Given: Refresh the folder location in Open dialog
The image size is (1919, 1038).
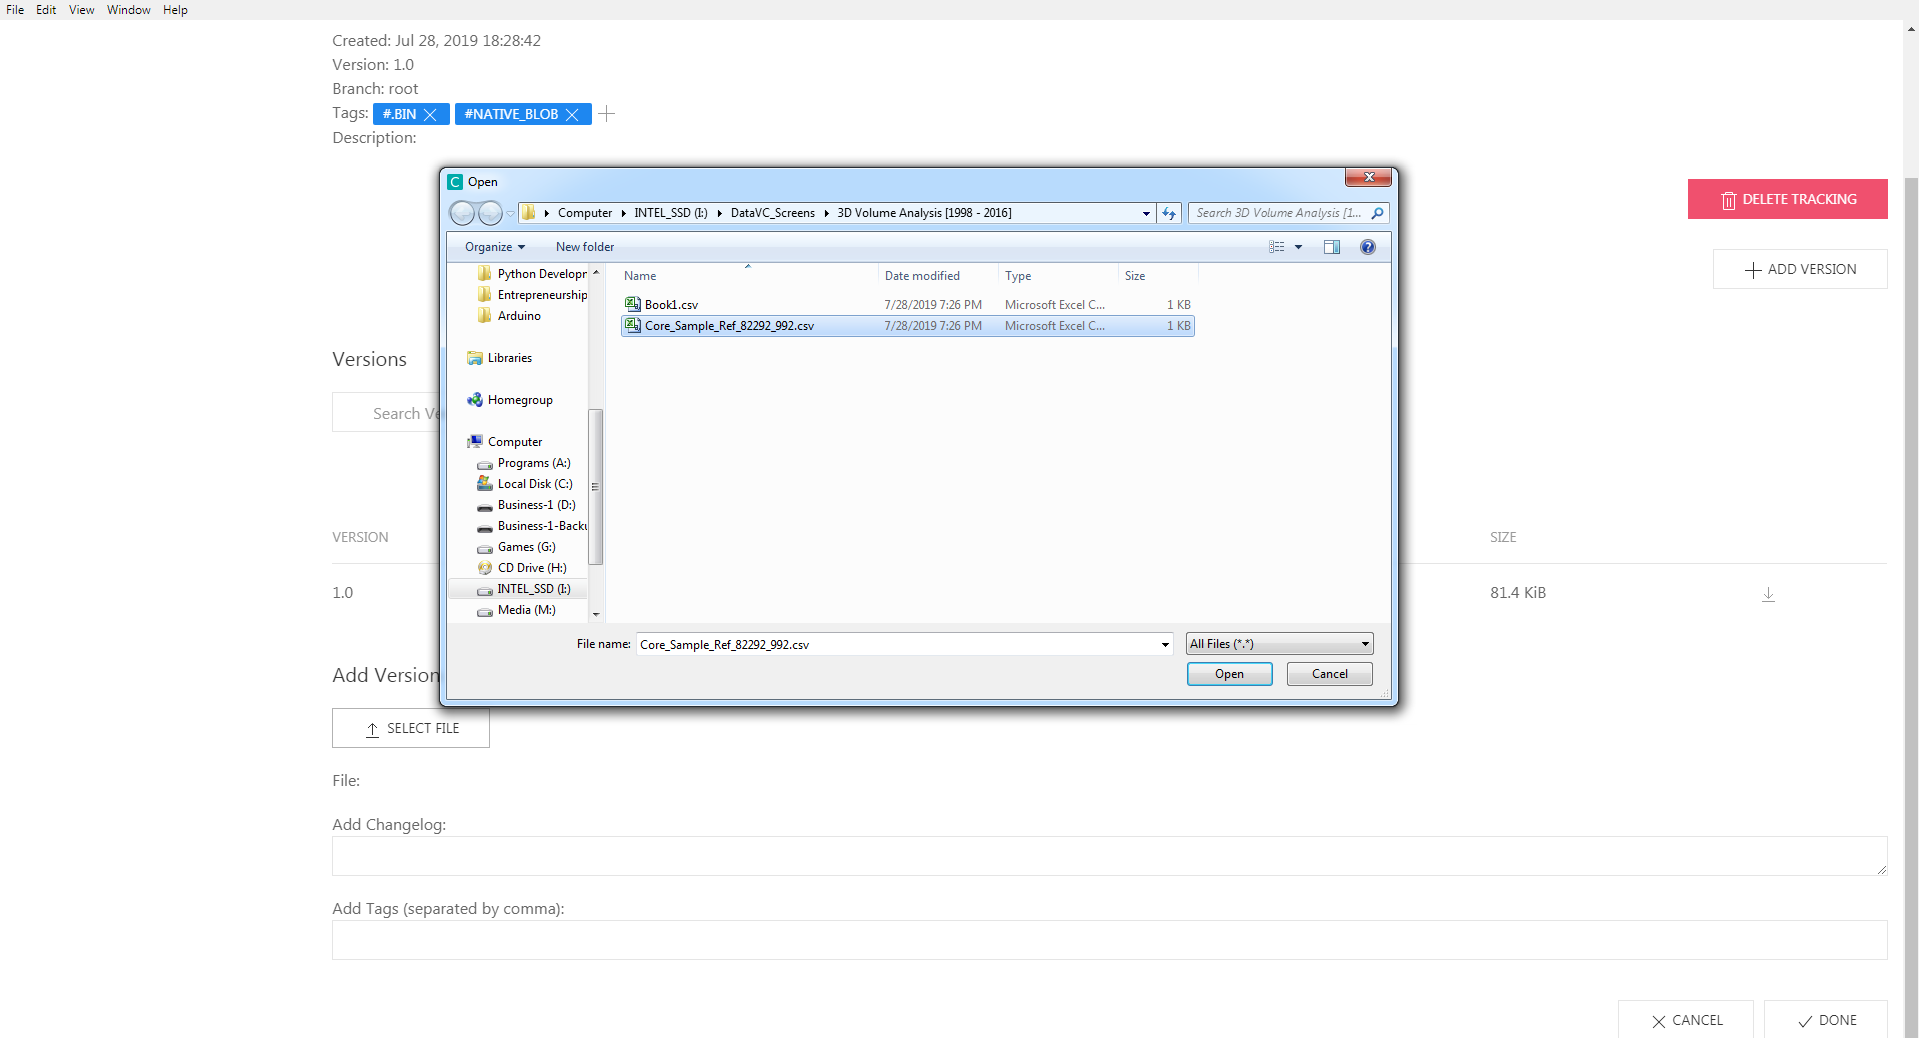Looking at the screenshot, I should click(1169, 213).
